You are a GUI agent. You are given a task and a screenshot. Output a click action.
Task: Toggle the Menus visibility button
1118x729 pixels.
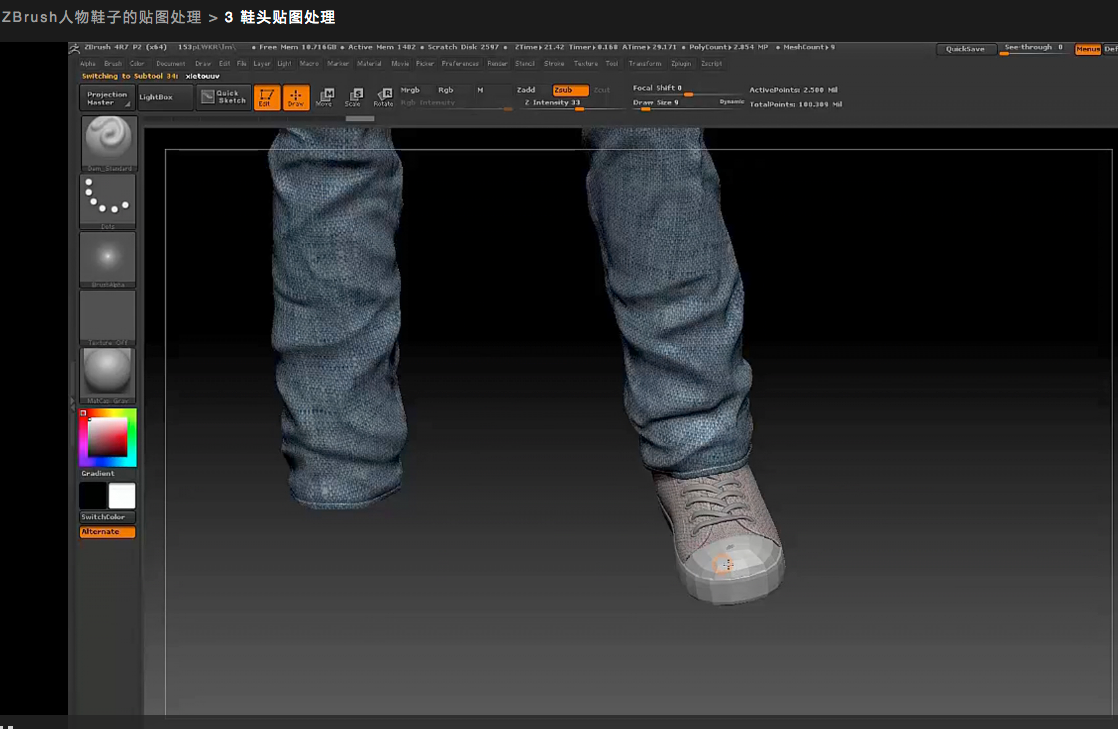tap(1087, 49)
